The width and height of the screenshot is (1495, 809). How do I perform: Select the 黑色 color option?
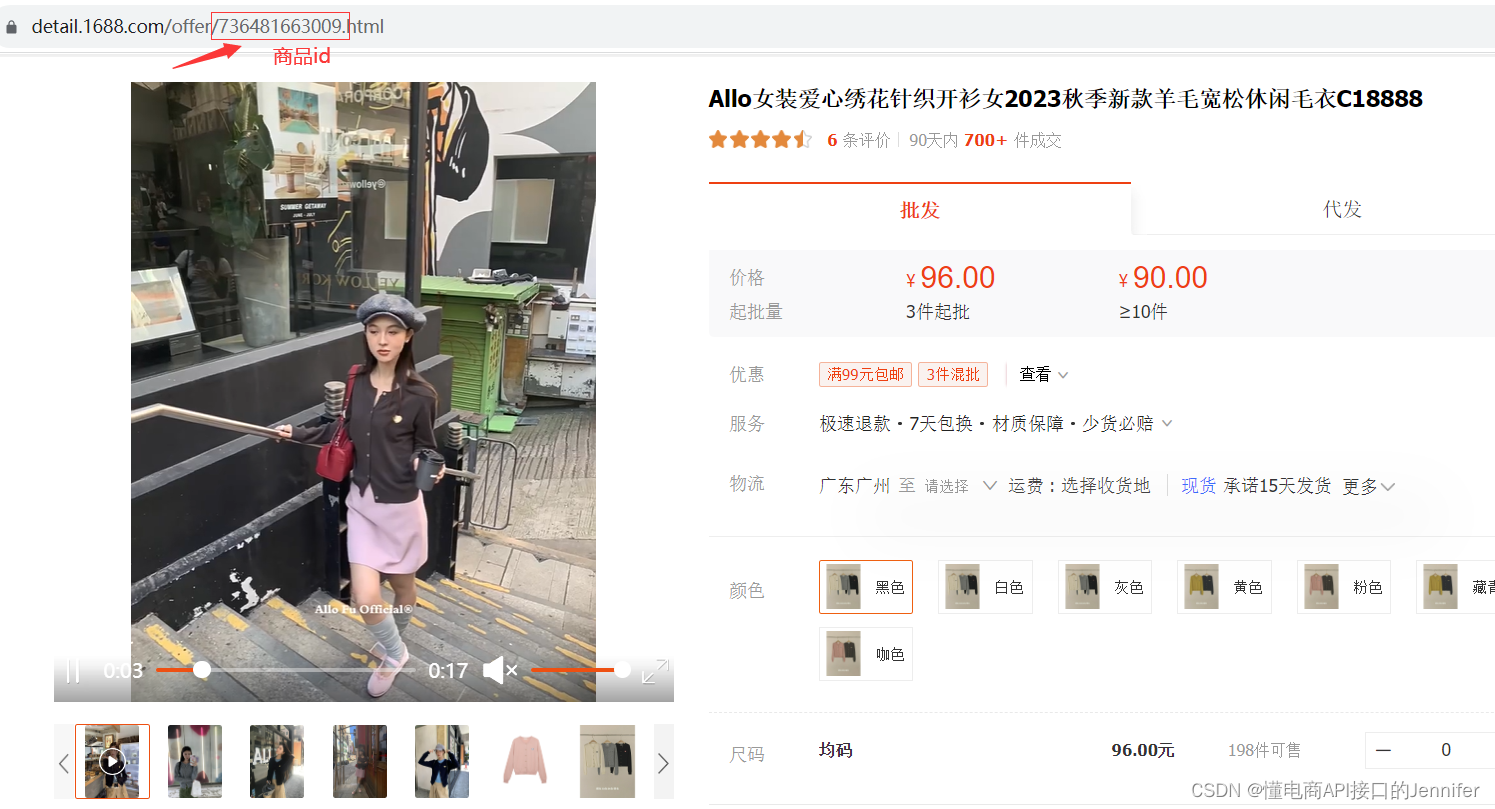tap(865, 587)
